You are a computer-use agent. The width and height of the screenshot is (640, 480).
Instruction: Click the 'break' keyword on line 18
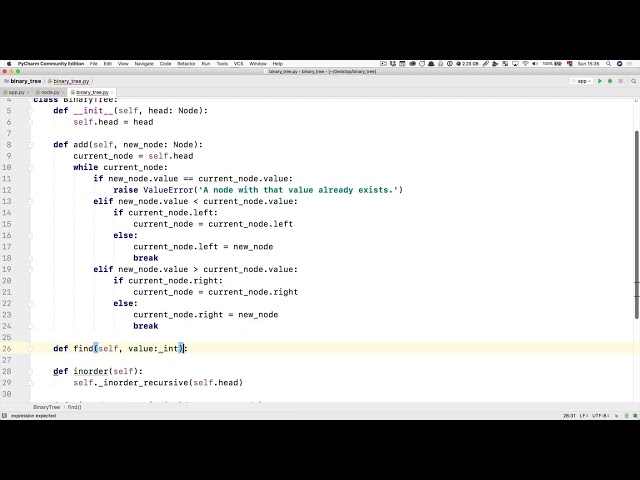pyautogui.click(x=146, y=258)
